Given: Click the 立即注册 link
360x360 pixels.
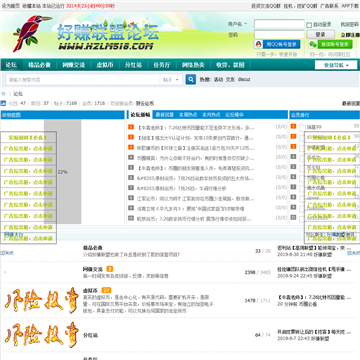Looking at the screenshot, I should (x=350, y=35).
